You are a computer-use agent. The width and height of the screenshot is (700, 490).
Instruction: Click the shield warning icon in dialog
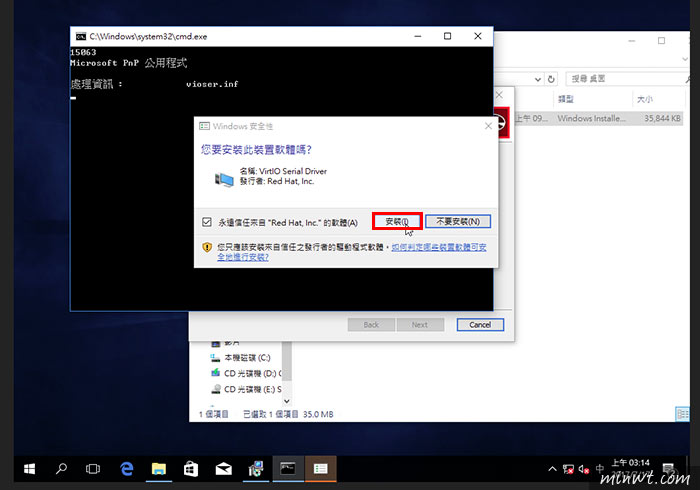pyautogui.click(x=207, y=247)
